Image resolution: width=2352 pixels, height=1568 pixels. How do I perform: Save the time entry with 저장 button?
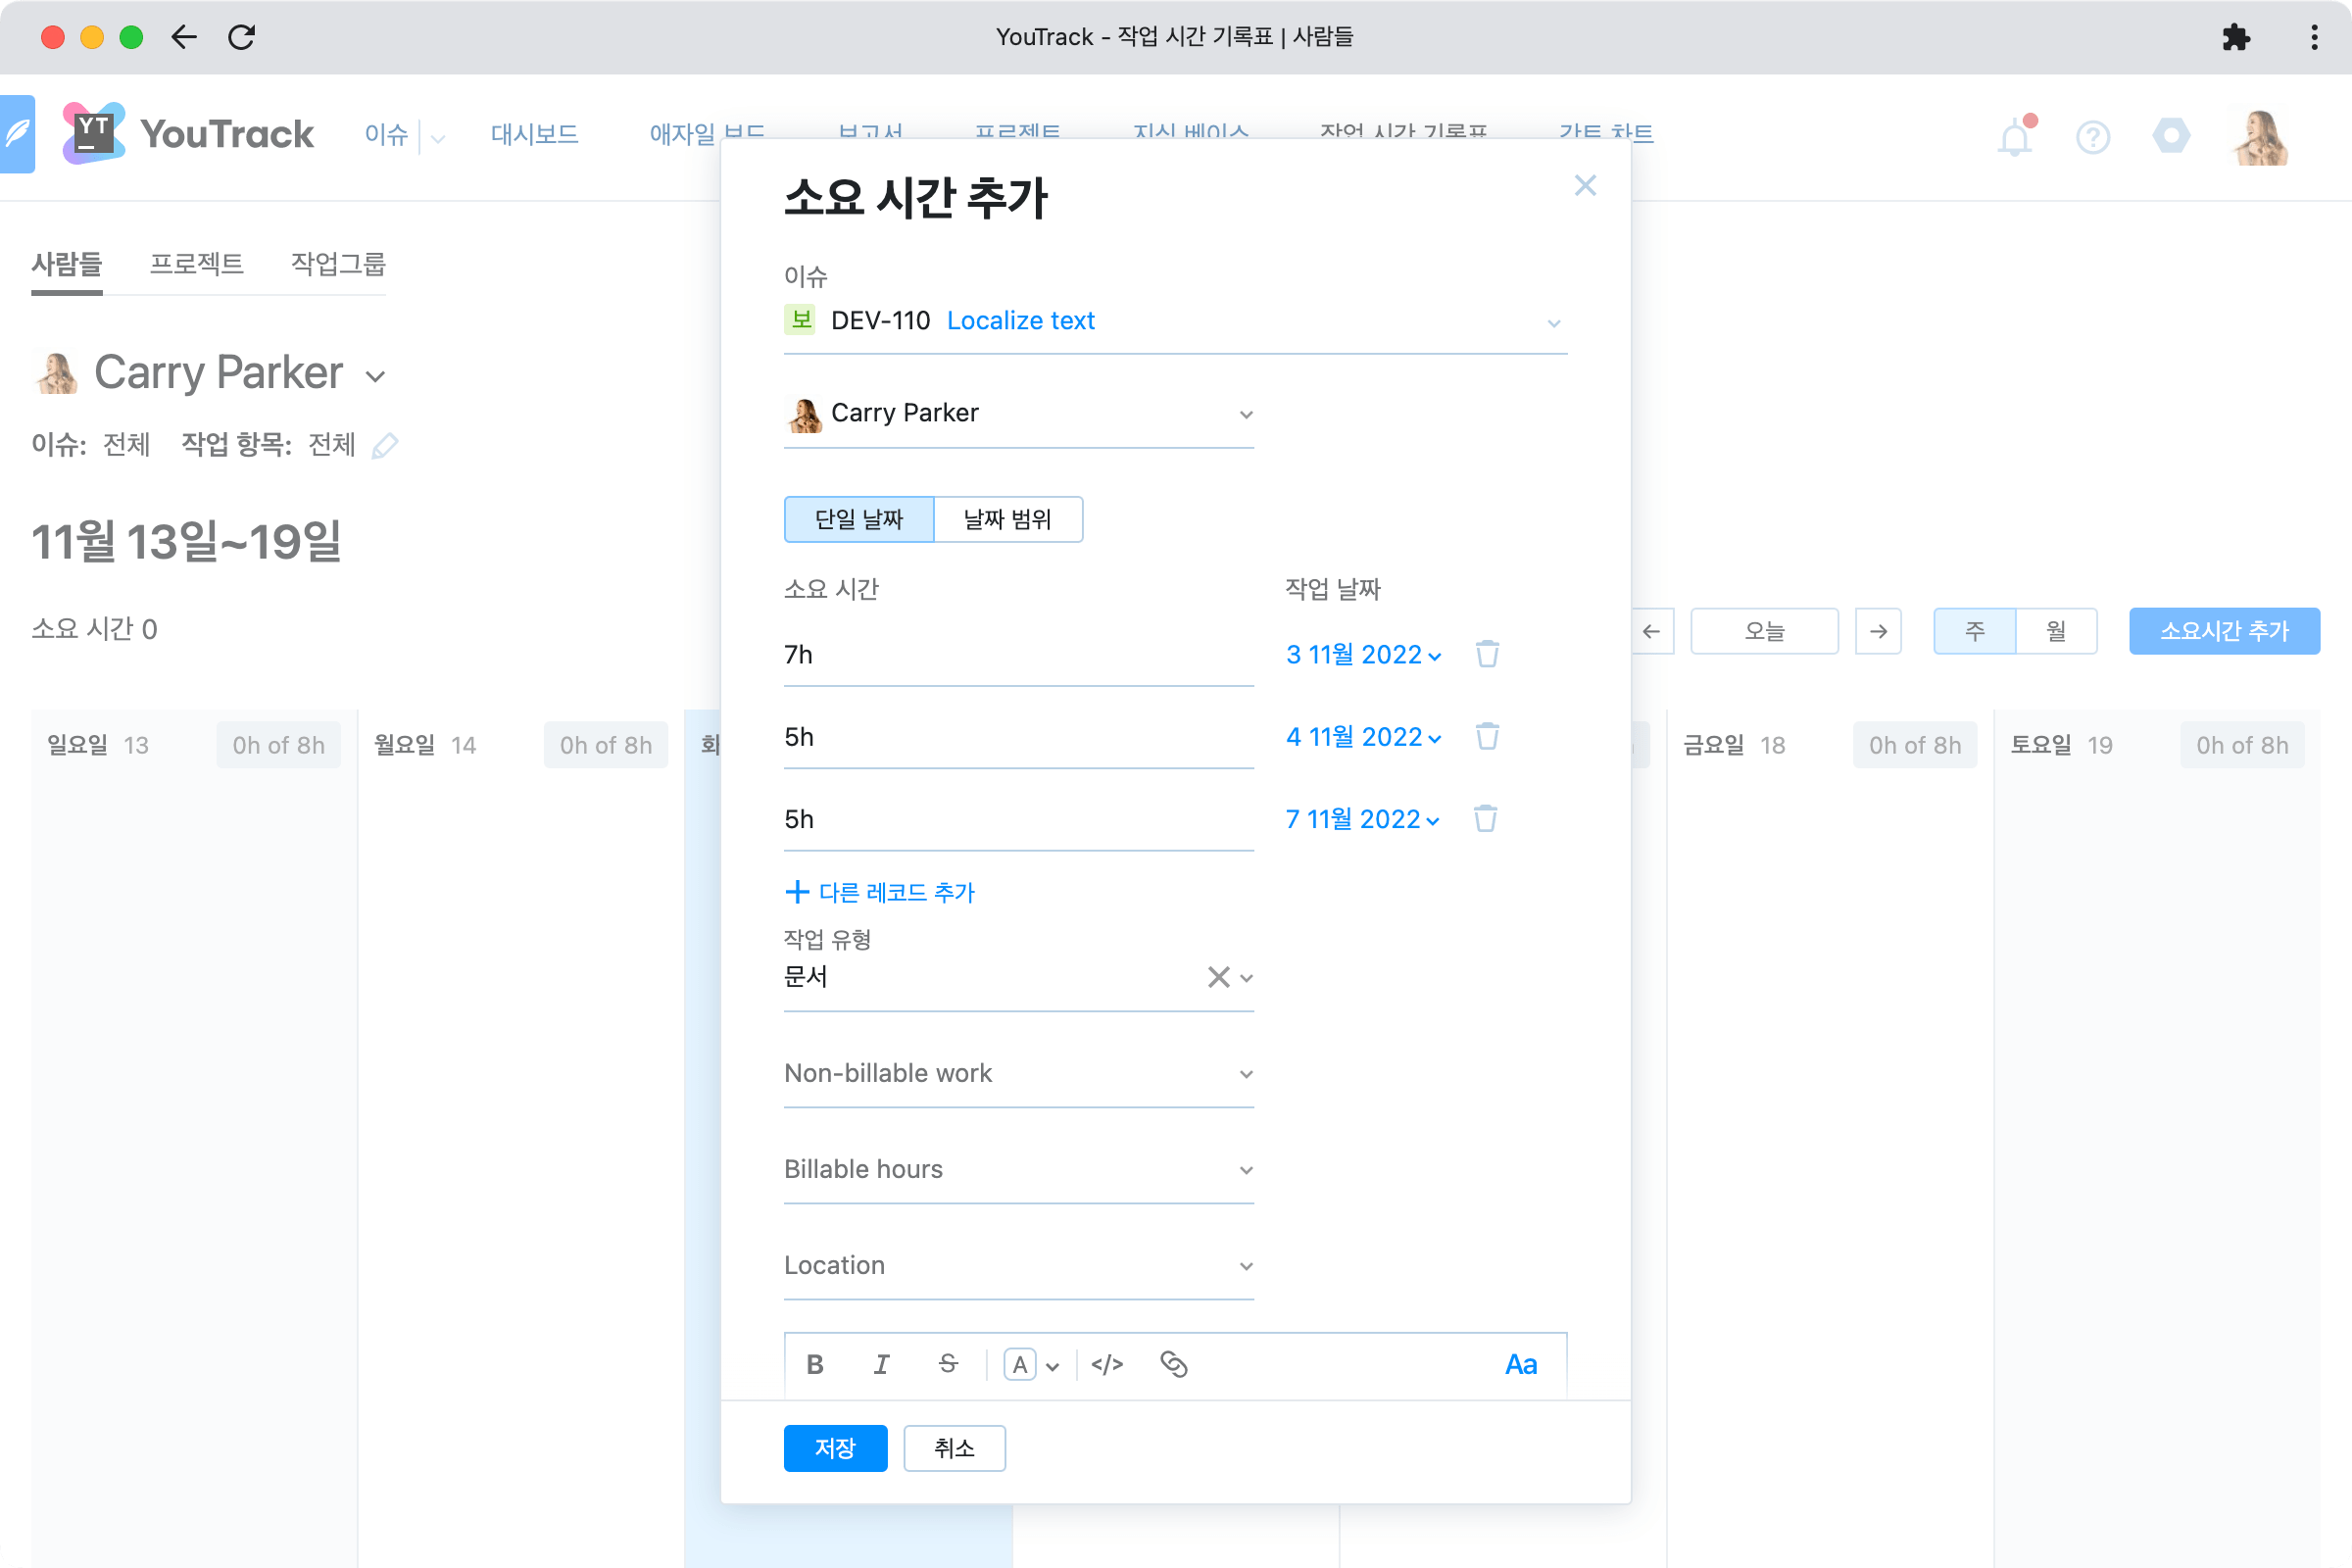point(835,1447)
